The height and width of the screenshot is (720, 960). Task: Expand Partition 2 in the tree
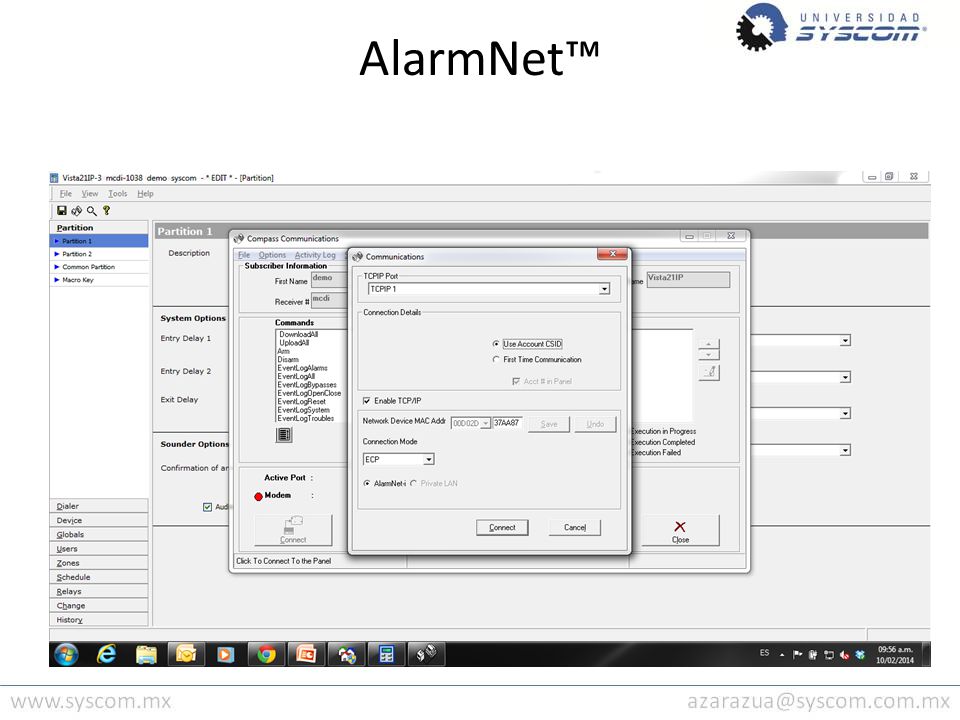click(56, 253)
